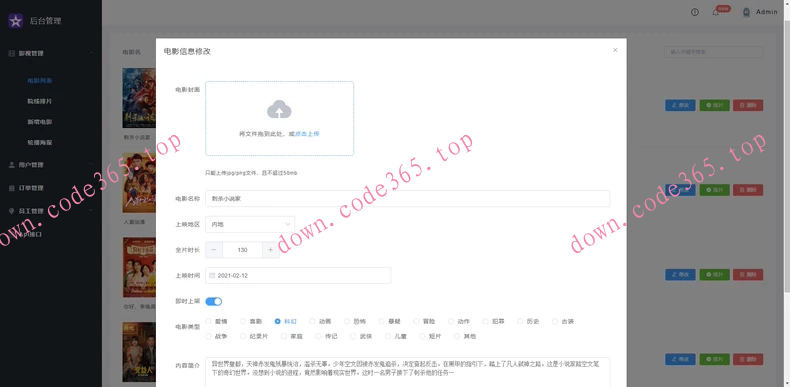This screenshot has height=387, width=790.
Task: Click the 内容简介 text area
Action: click(x=408, y=372)
